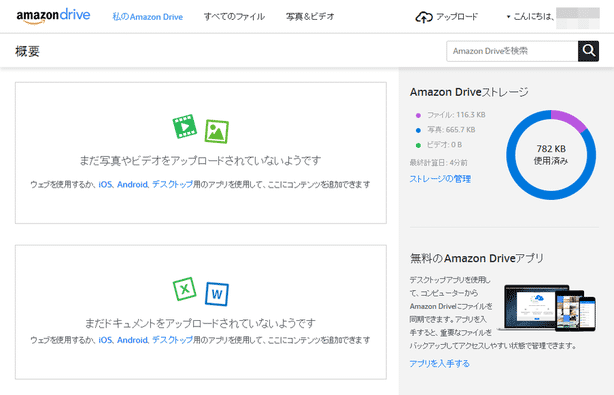Click the green photo image icon
The height and width of the screenshot is (395, 614).
tap(217, 131)
